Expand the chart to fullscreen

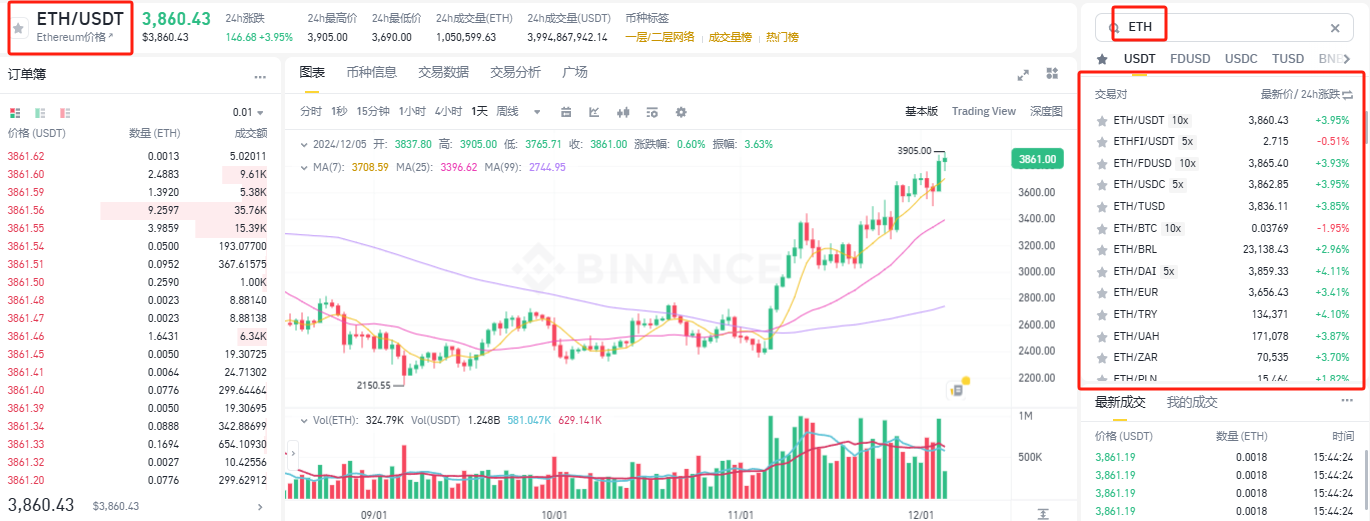click(1023, 74)
